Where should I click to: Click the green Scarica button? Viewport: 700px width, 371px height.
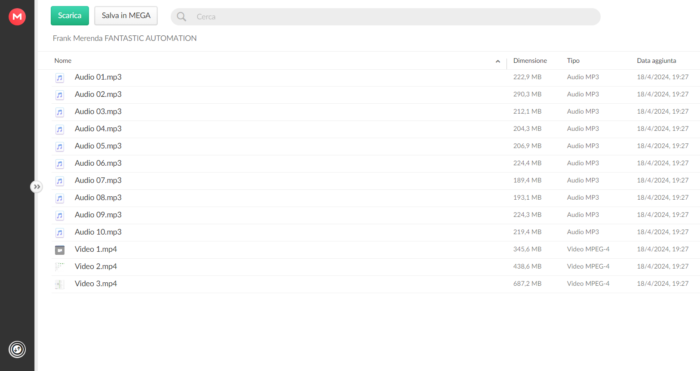click(70, 16)
